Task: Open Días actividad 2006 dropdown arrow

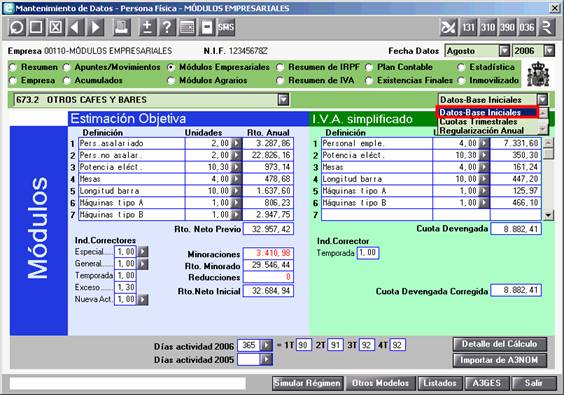Action: (x=266, y=345)
